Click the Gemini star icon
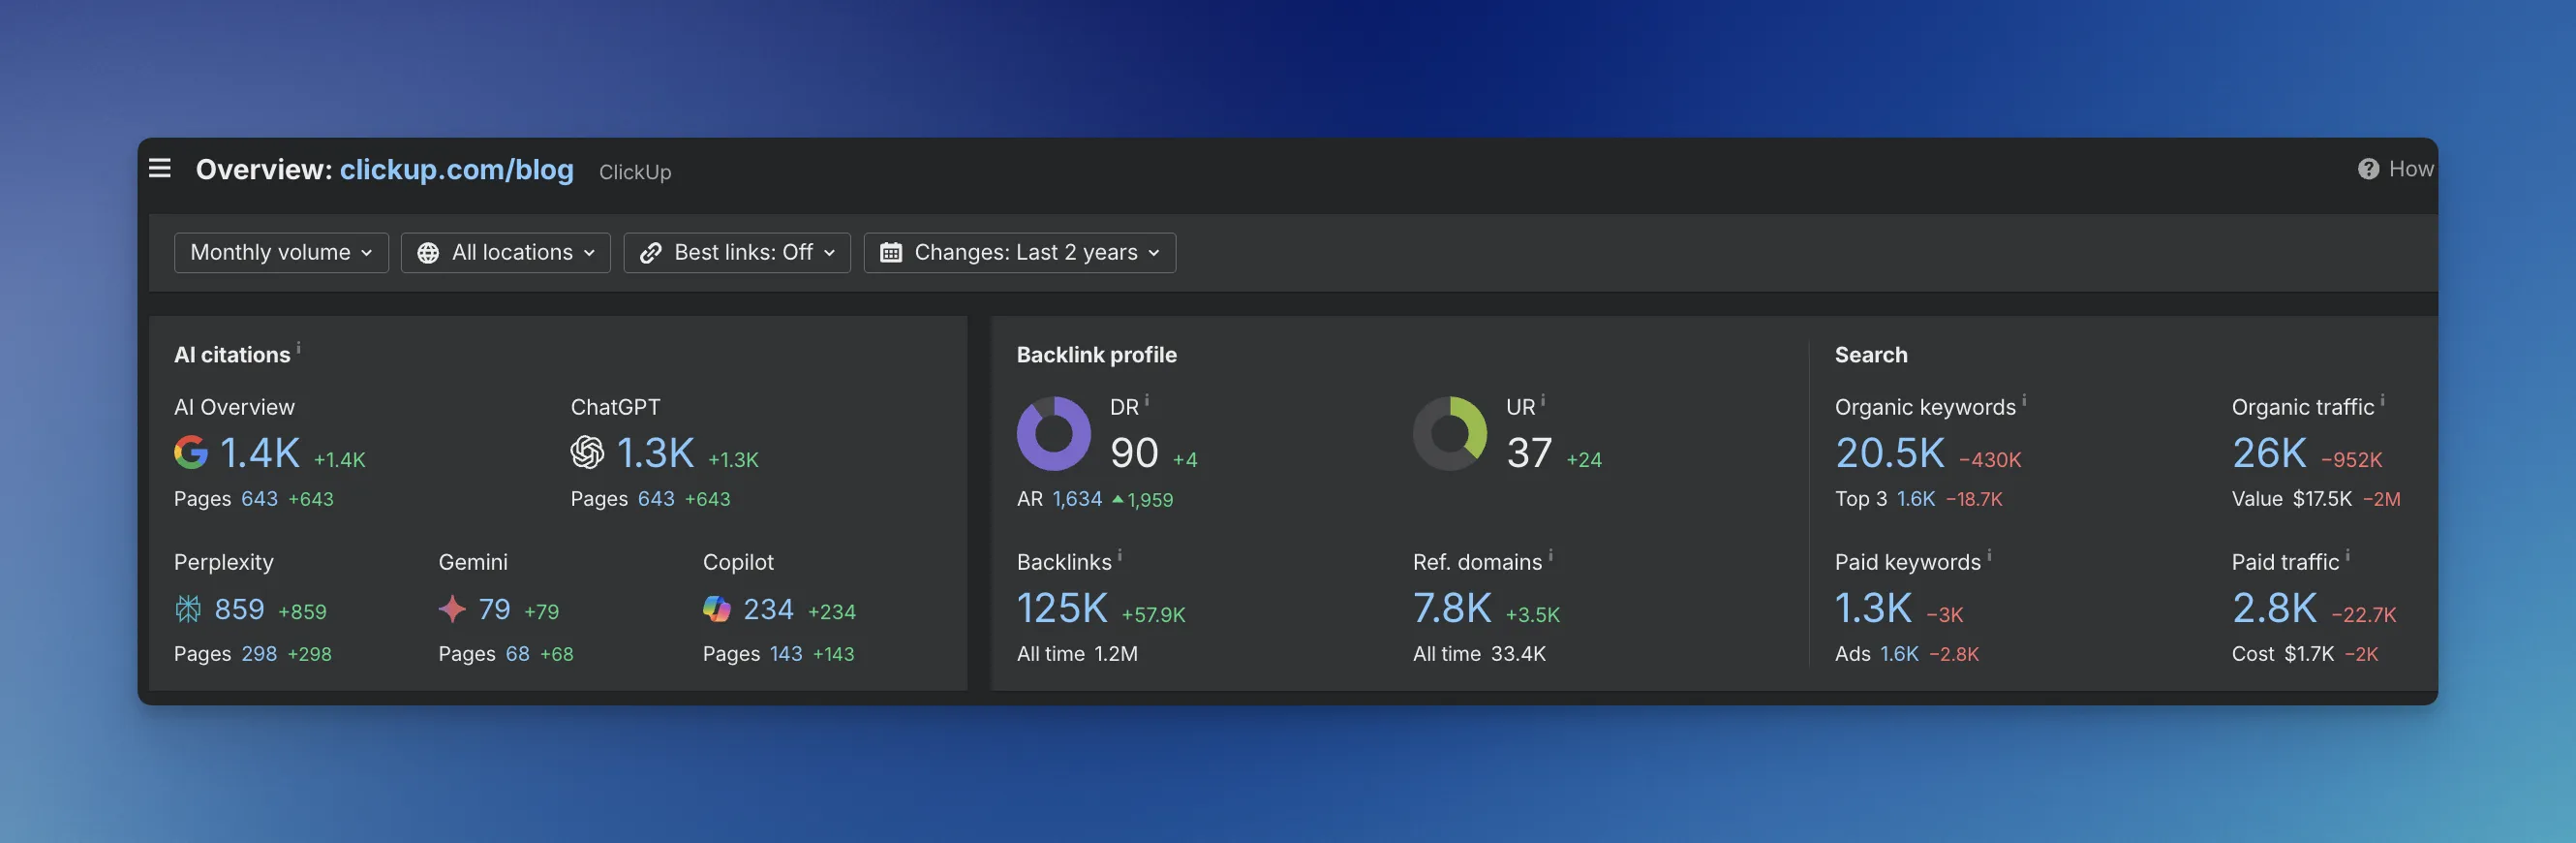 [x=452, y=608]
